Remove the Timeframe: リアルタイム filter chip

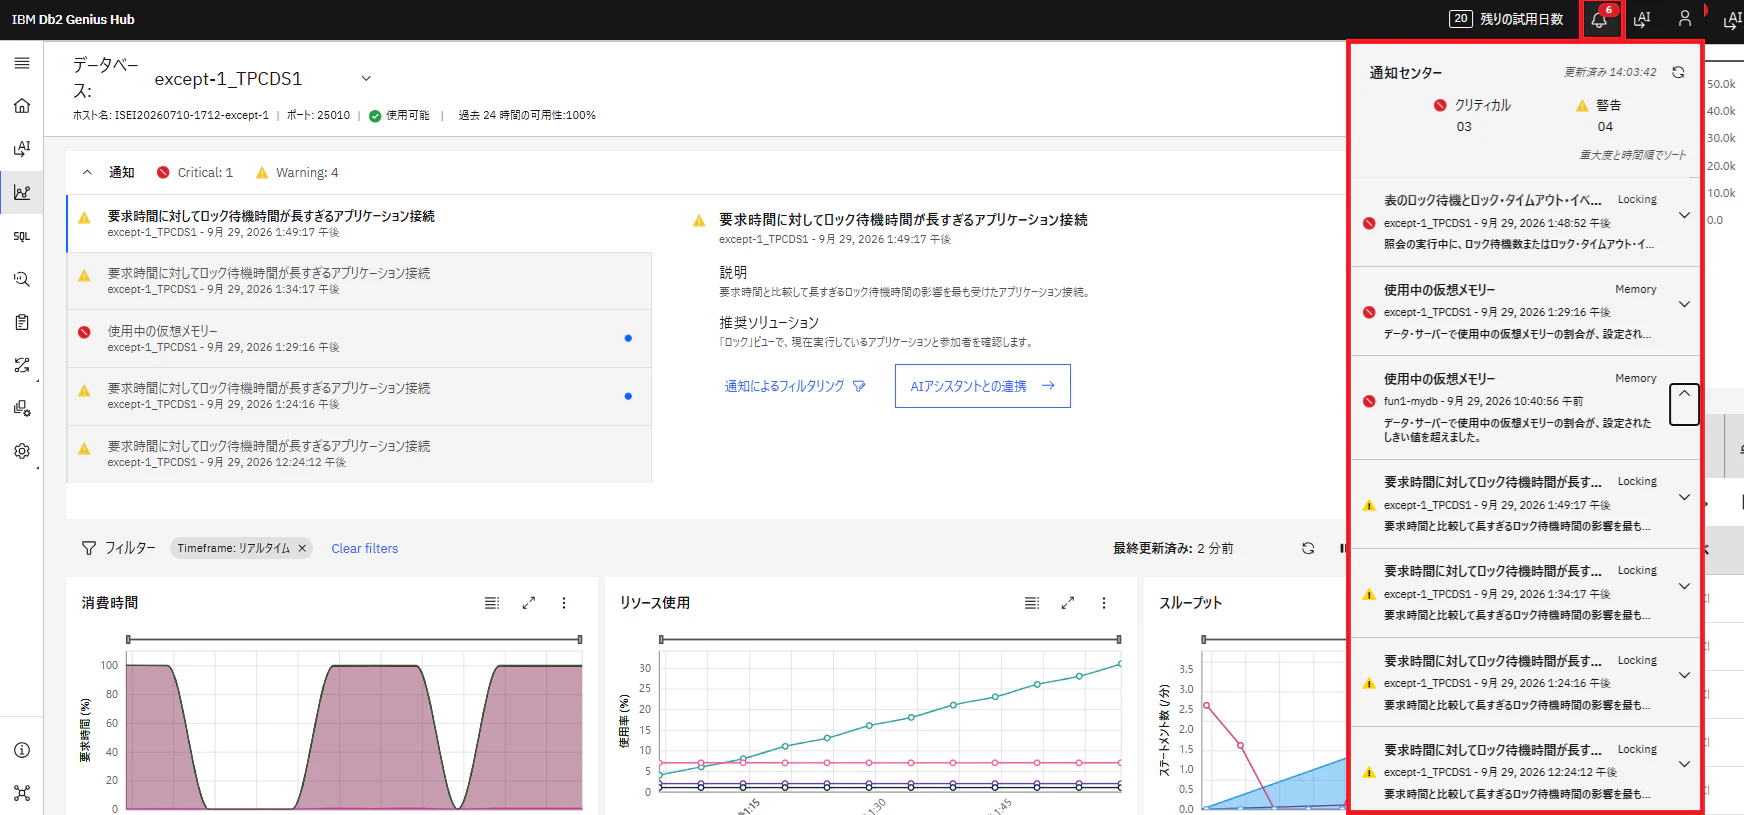click(x=302, y=548)
